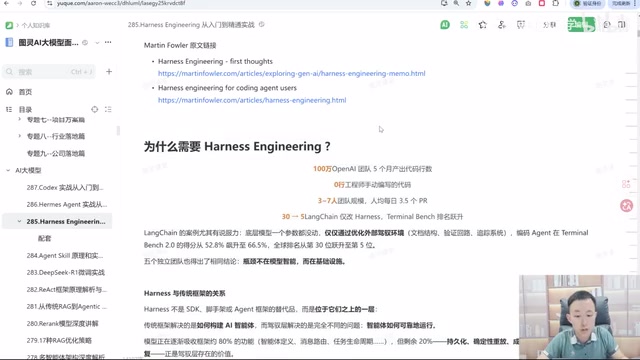Click the red square extension icon
This screenshot has width=640, height=360.
tap(542, 3)
